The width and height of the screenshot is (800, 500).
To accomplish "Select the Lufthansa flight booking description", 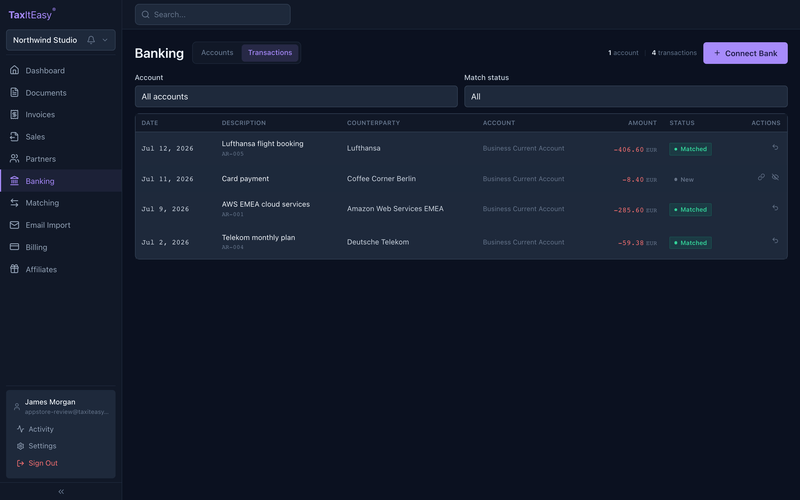I will click(262, 144).
